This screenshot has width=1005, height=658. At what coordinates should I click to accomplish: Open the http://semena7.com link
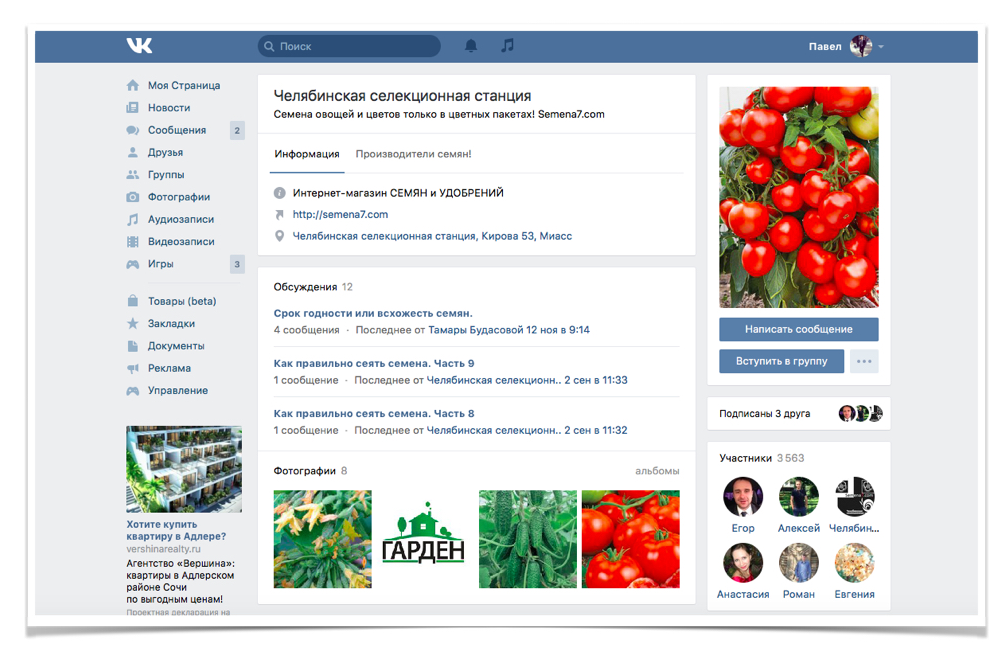click(340, 214)
